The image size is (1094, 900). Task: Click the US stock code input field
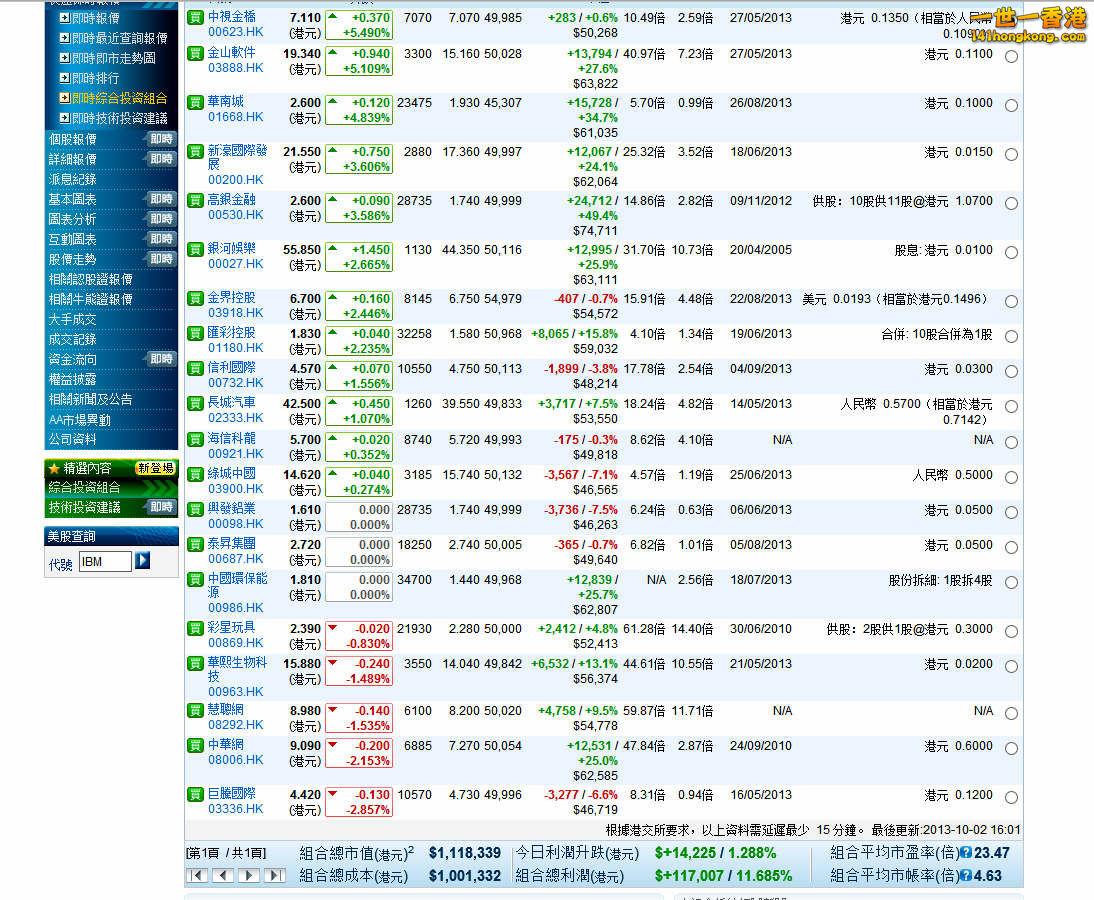click(105, 562)
